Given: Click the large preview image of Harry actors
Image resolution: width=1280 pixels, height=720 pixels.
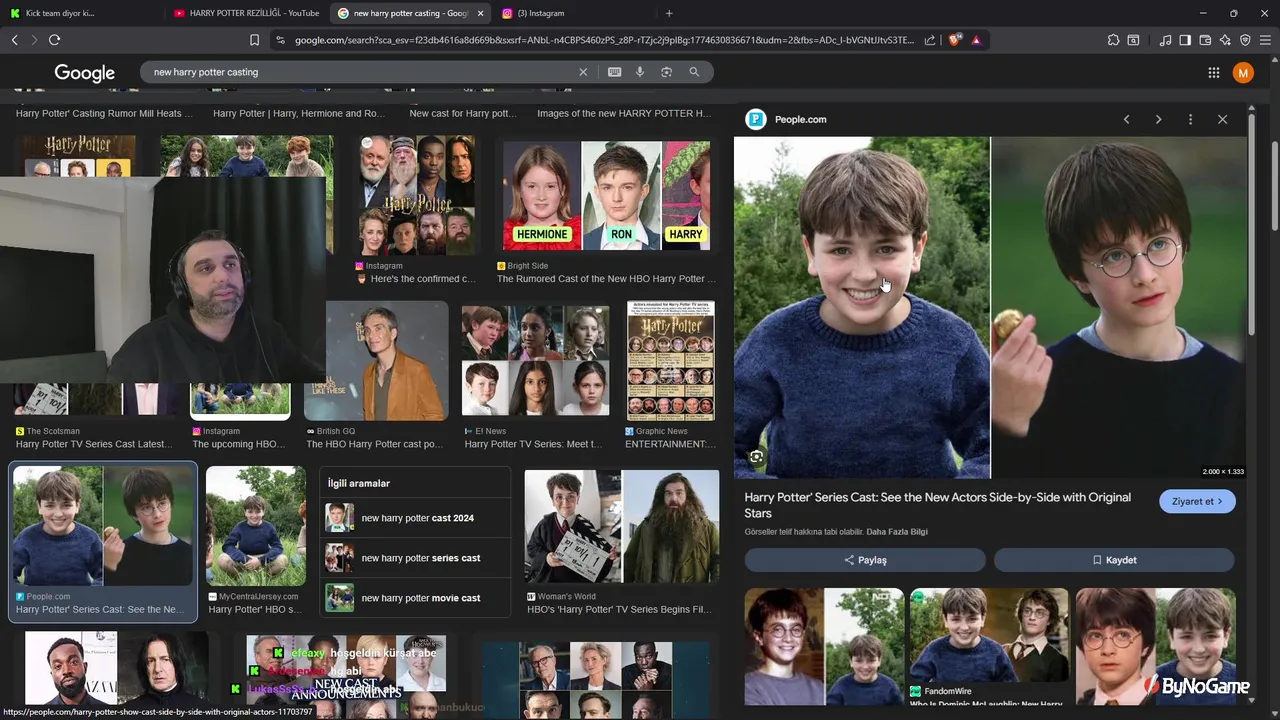Looking at the screenshot, I should point(990,308).
